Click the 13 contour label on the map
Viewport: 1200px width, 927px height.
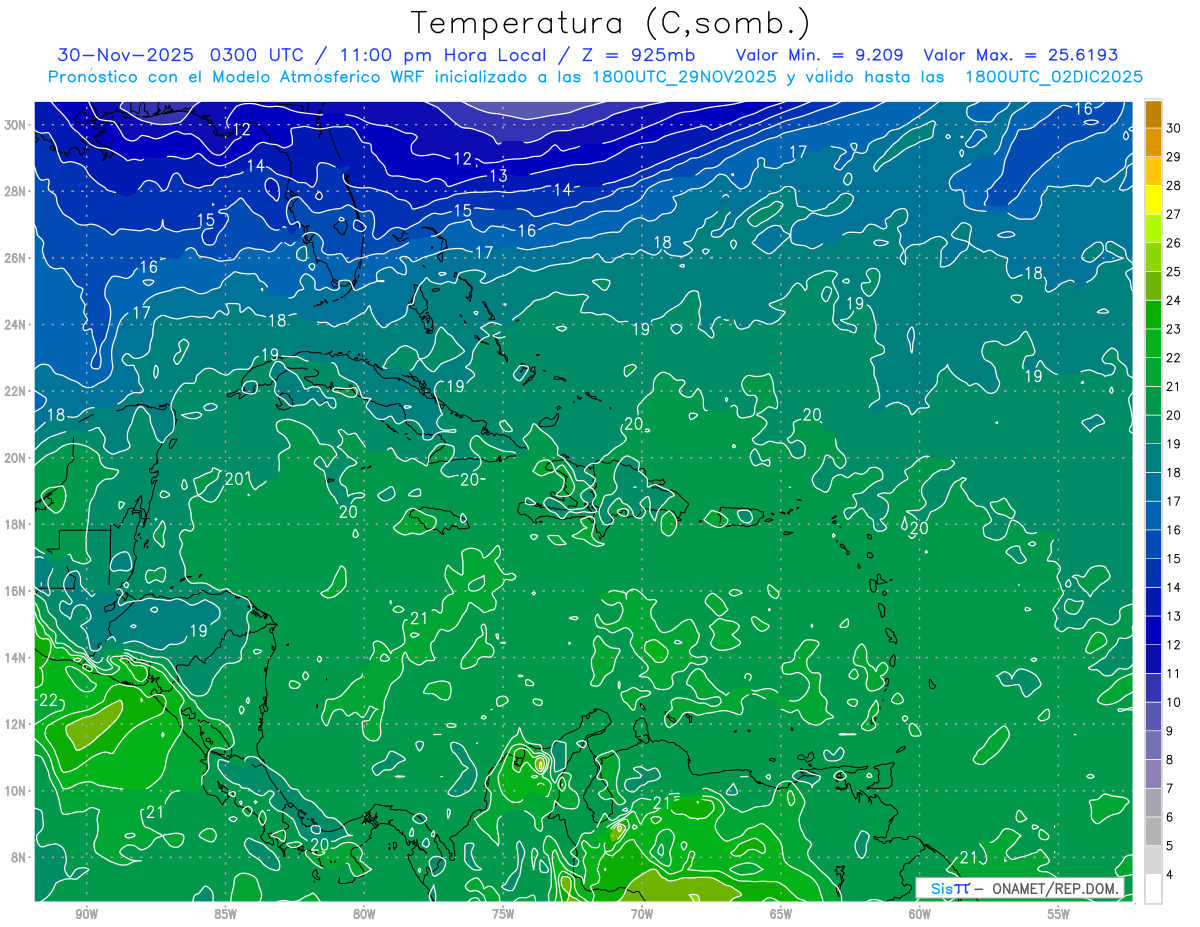tap(498, 176)
